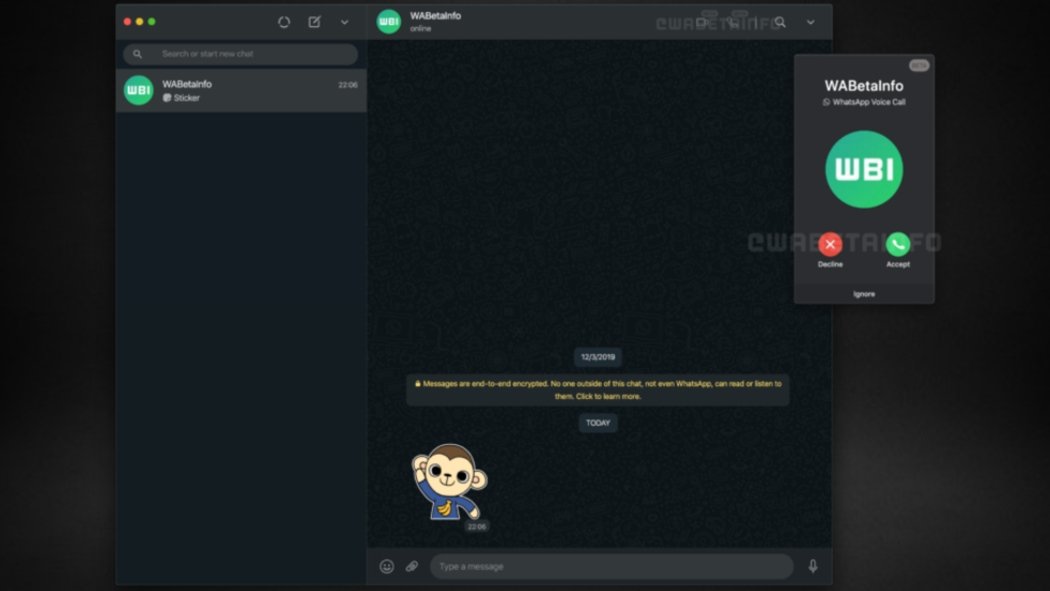Screen dimensions: 1050x591
Task: Click the yellow minimize window button
Action: pos(139,21)
